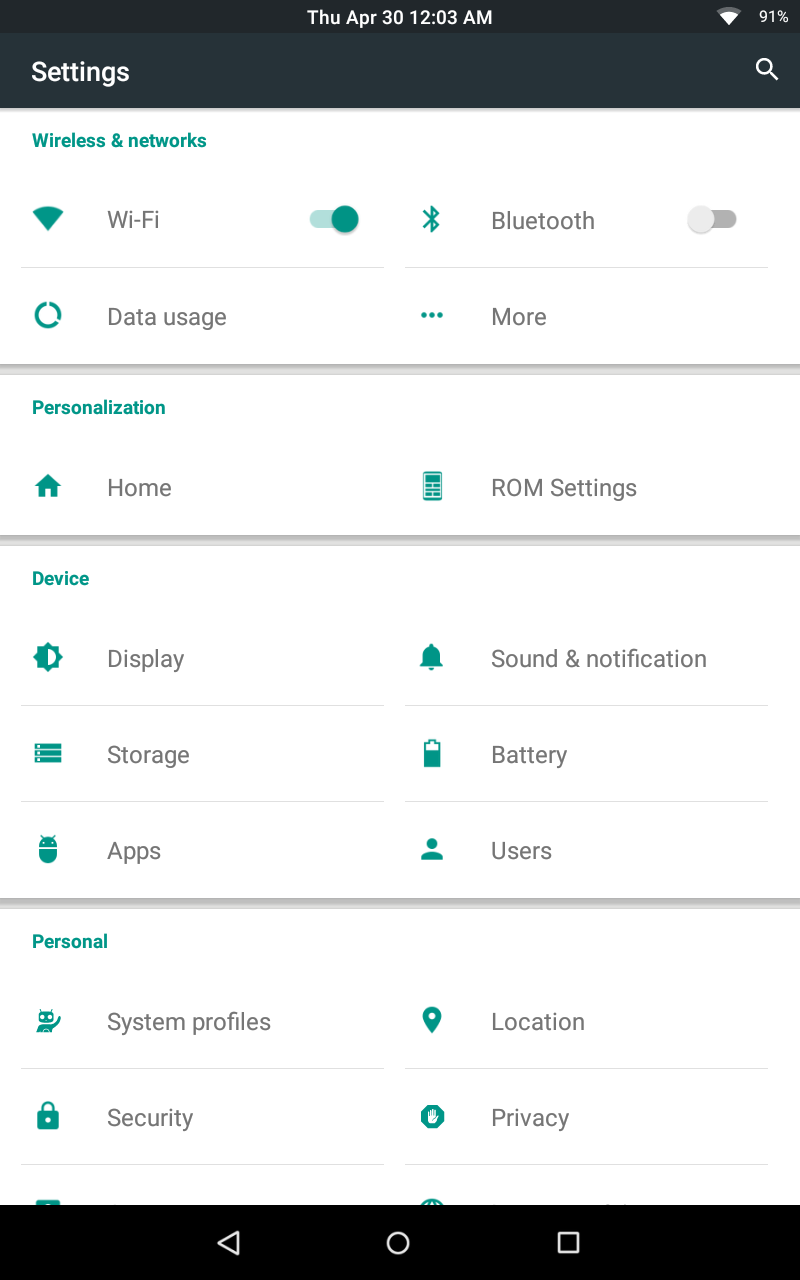Tap the Android home circle button
The height and width of the screenshot is (1280, 800).
(398, 1242)
